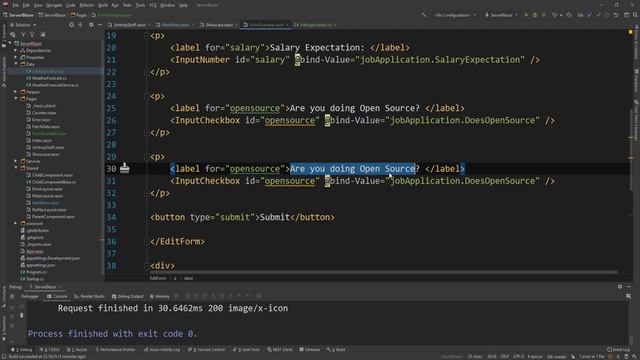Toggle code fold on line 19

pos(147,36)
